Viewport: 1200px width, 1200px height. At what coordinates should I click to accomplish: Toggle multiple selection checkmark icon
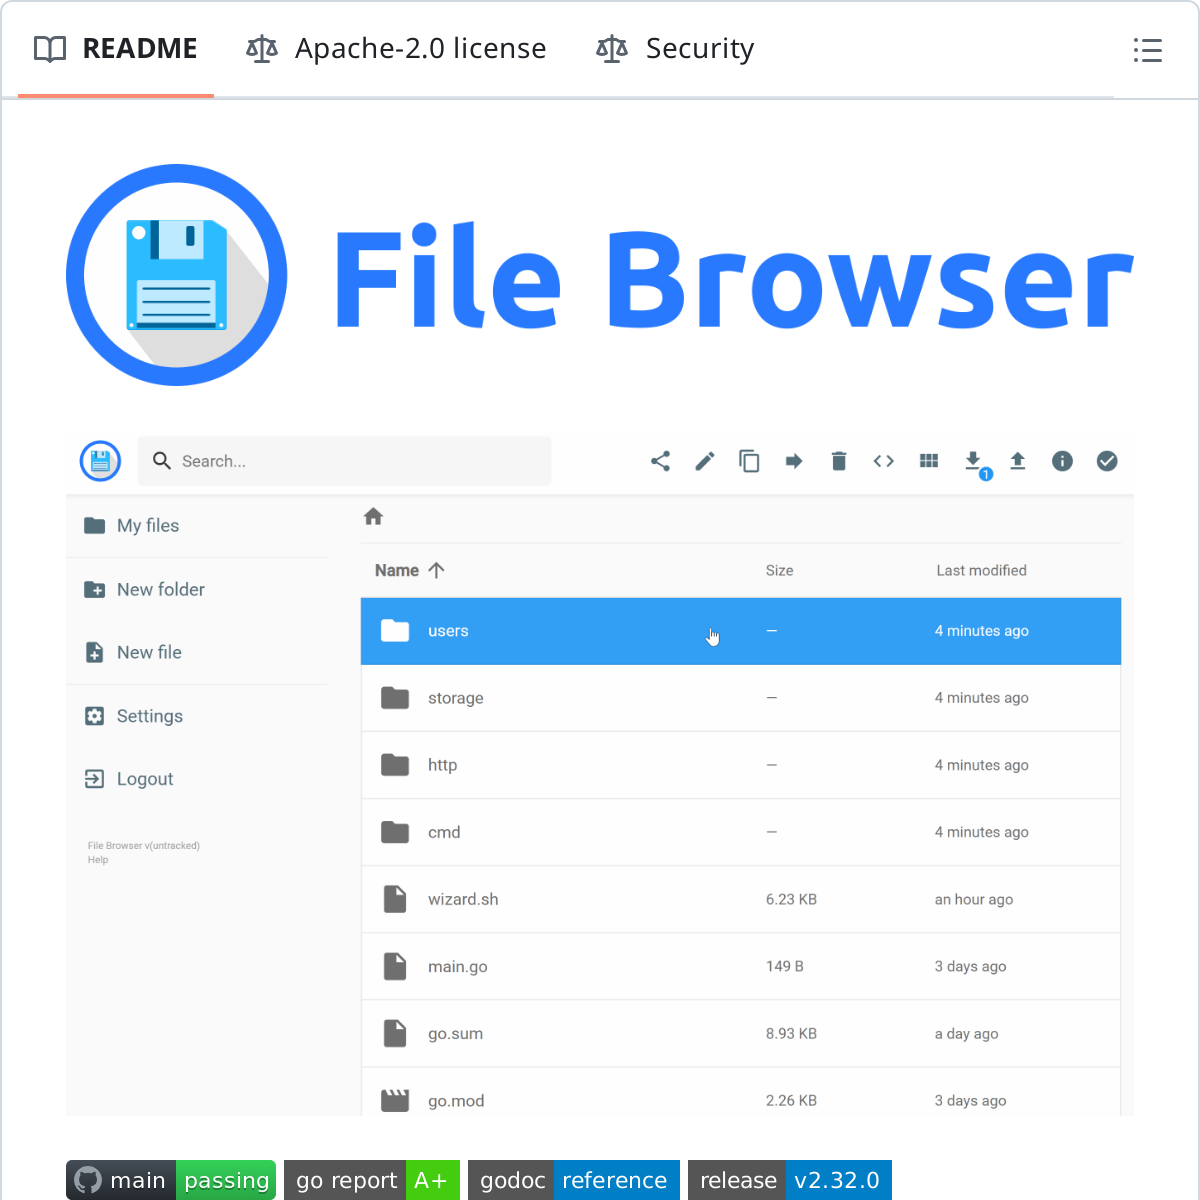(1107, 461)
